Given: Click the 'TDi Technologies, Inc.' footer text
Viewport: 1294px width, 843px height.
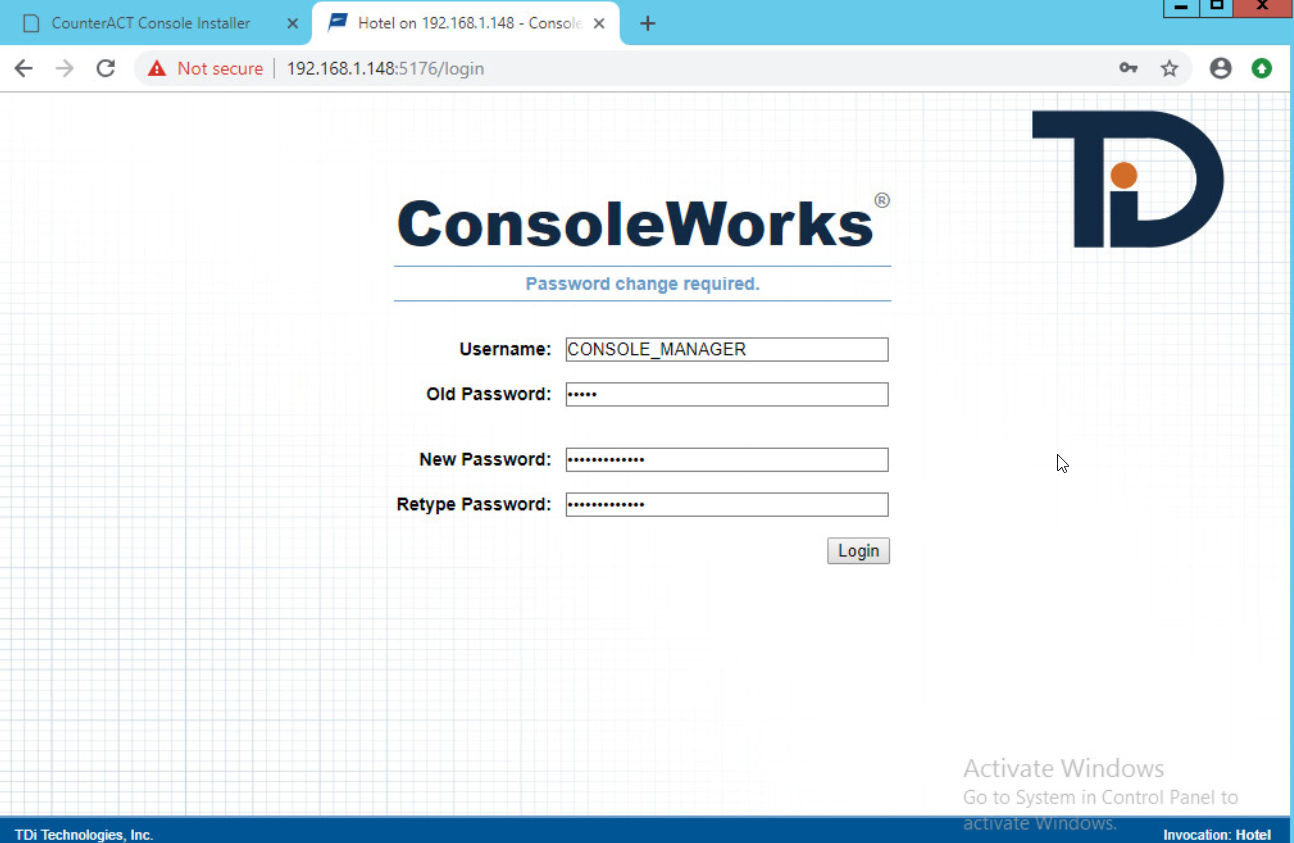Looking at the screenshot, I should 84,835.
